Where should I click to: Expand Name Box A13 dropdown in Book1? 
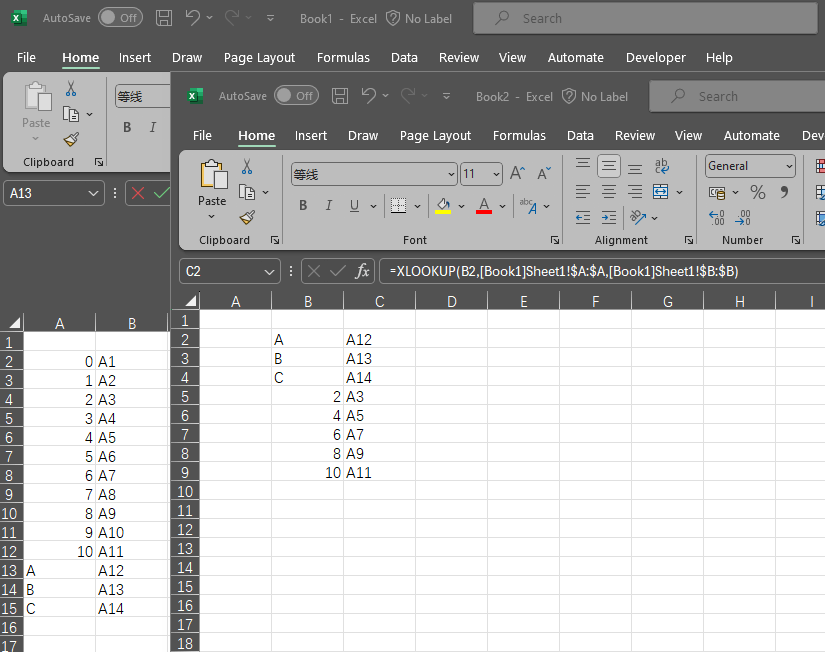[x=93, y=194]
